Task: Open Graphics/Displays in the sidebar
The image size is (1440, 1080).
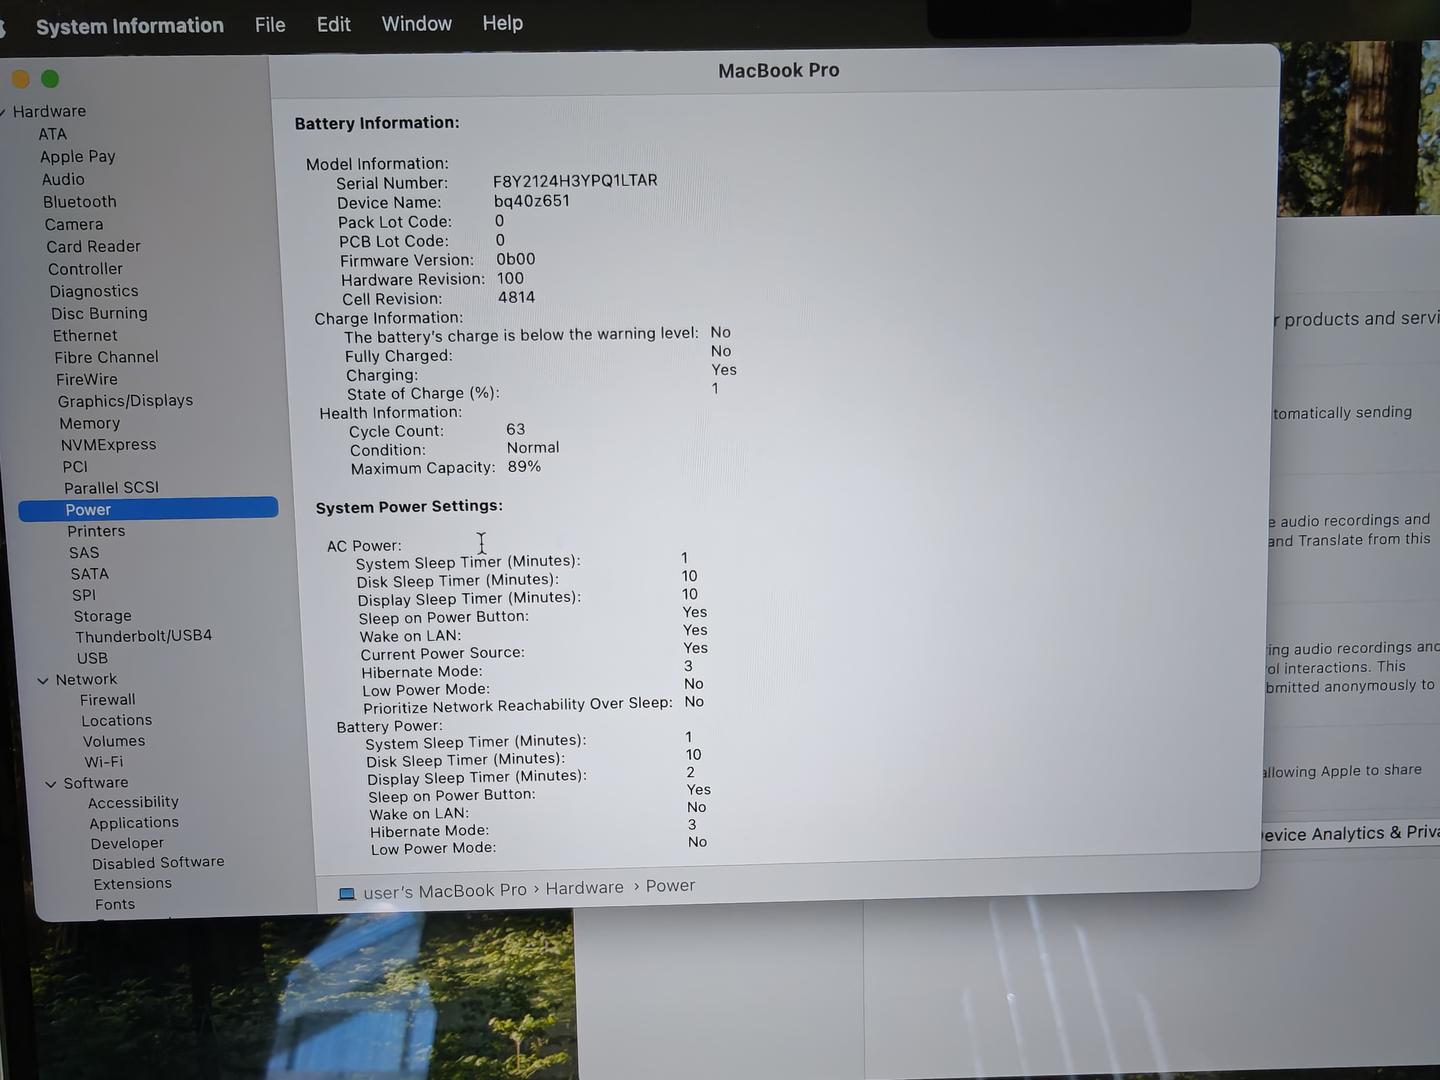Action: click(x=125, y=401)
